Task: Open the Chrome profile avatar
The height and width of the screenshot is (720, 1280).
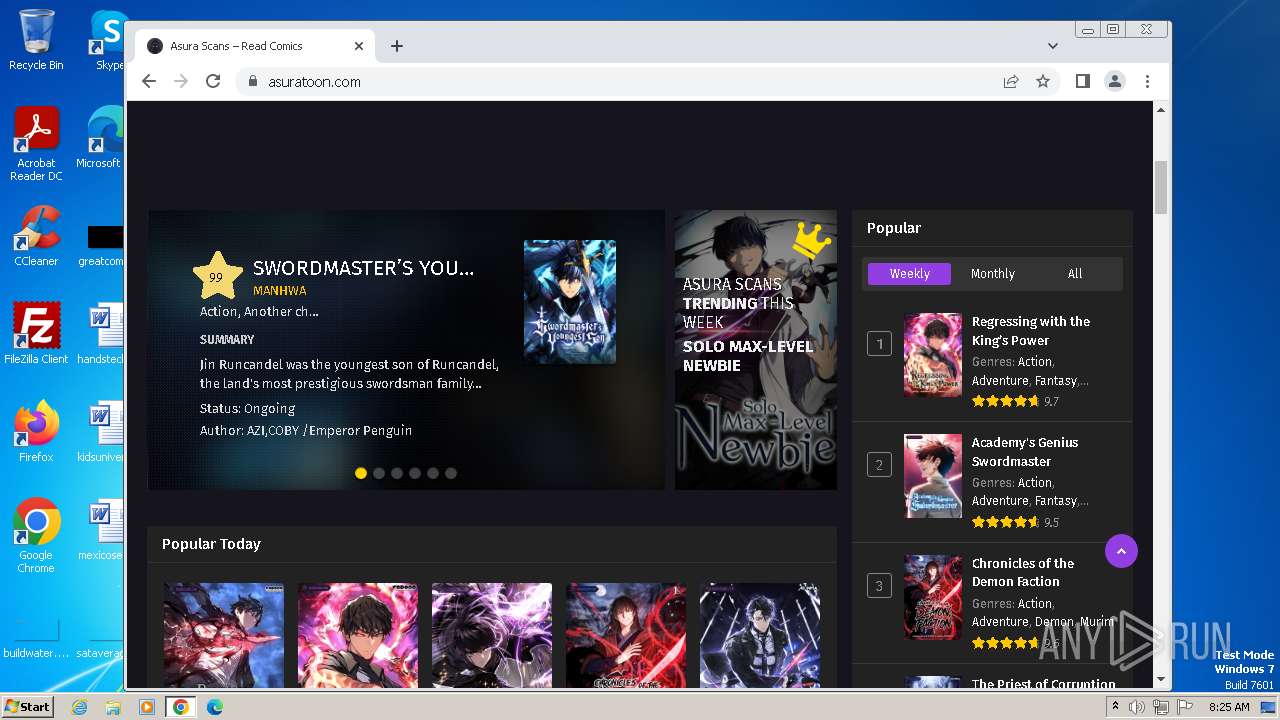Action: tap(1115, 82)
